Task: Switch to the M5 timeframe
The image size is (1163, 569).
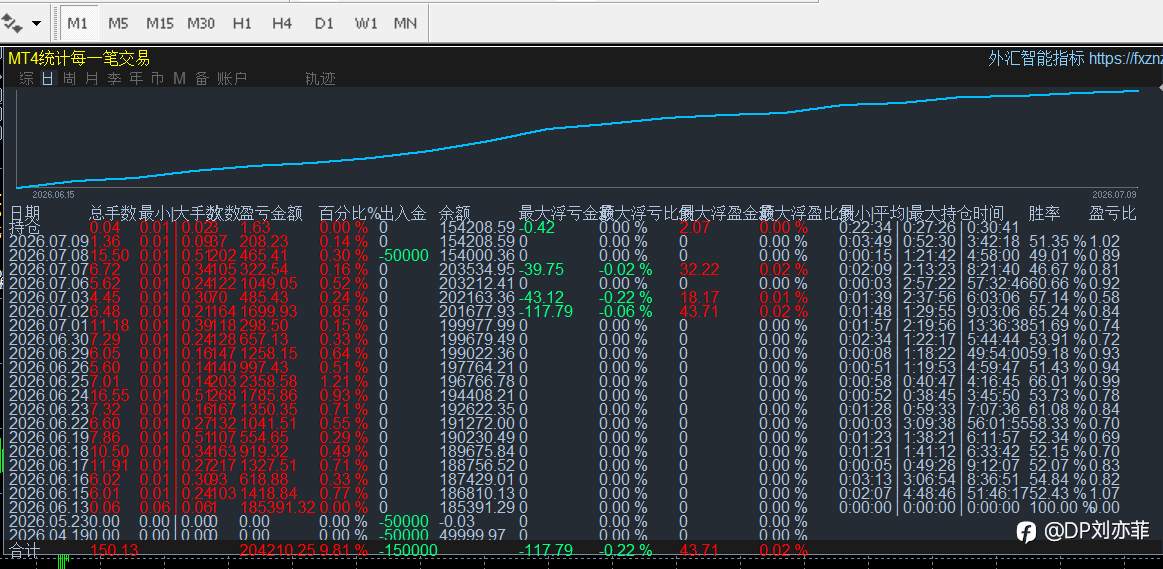Action: tap(118, 23)
